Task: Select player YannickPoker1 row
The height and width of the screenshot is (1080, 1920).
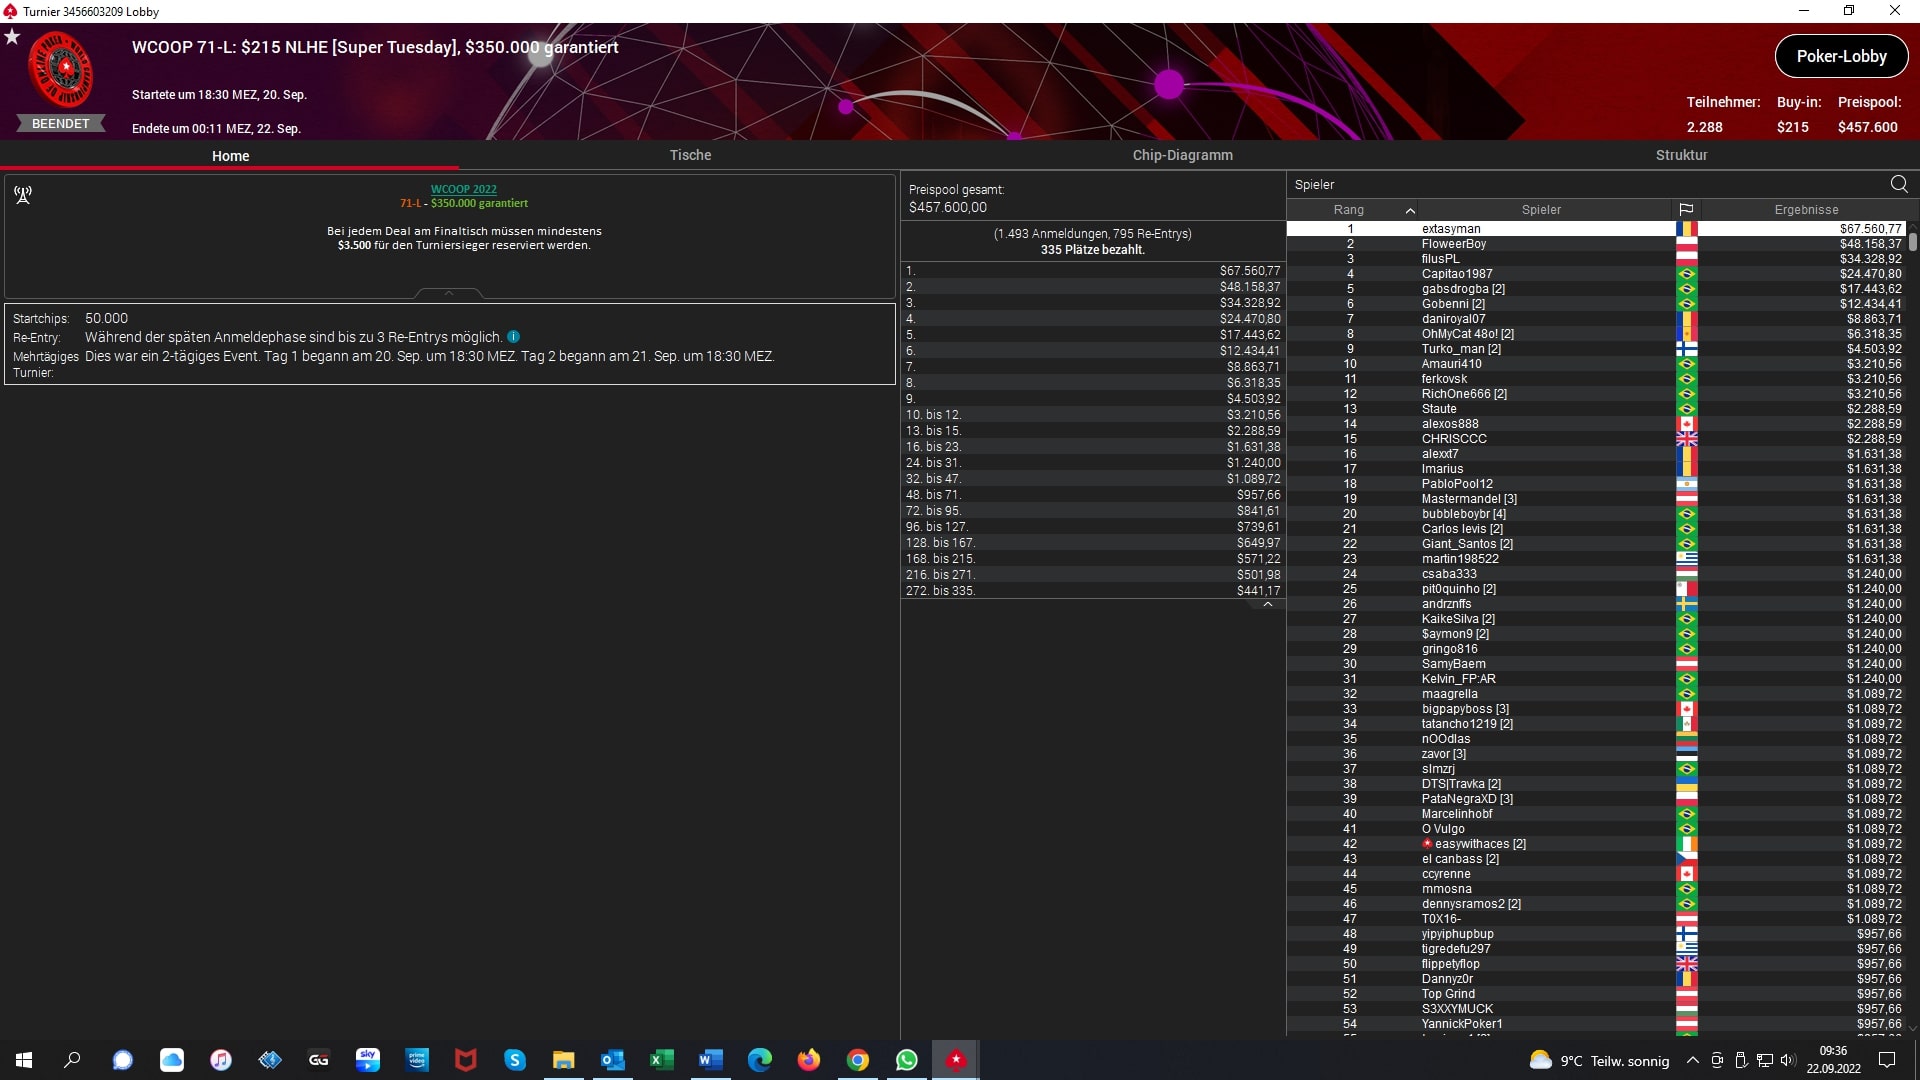Action: tap(1595, 1024)
